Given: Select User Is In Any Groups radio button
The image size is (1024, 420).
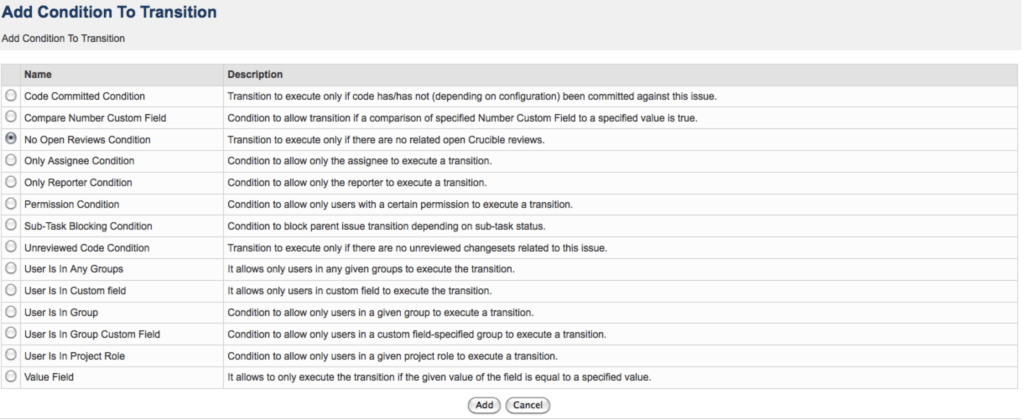Looking at the screenshot, I should 11,268.
